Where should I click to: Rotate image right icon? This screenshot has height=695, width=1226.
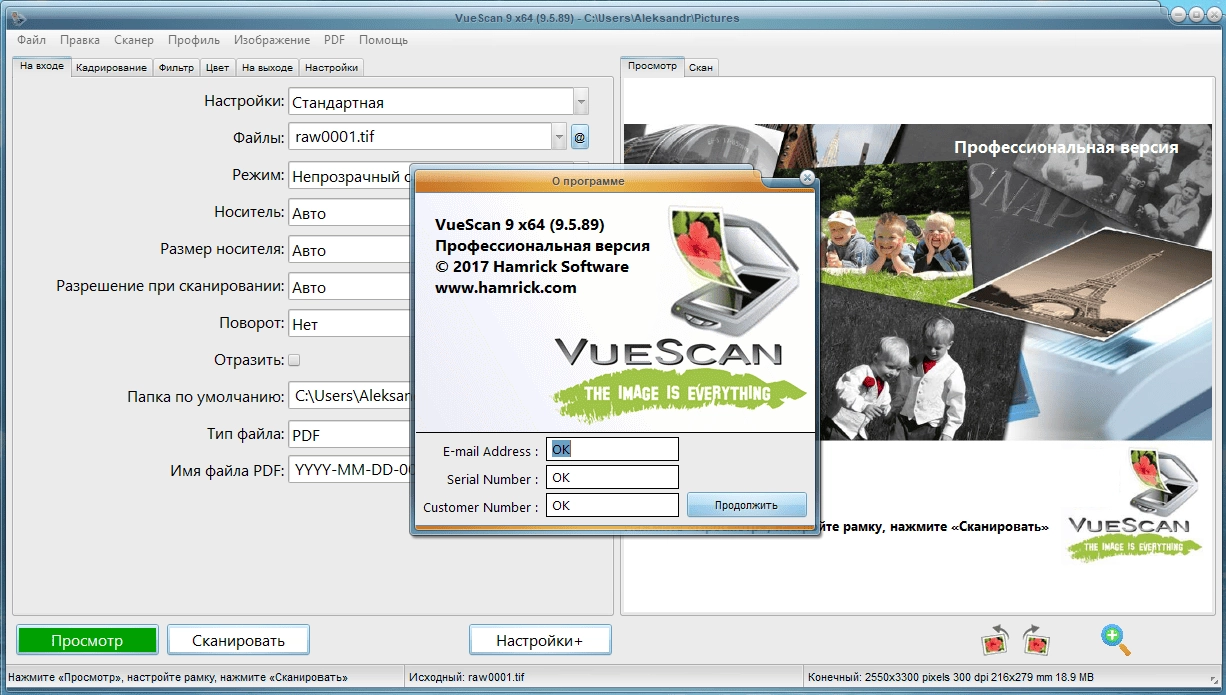click(1037, 639)
